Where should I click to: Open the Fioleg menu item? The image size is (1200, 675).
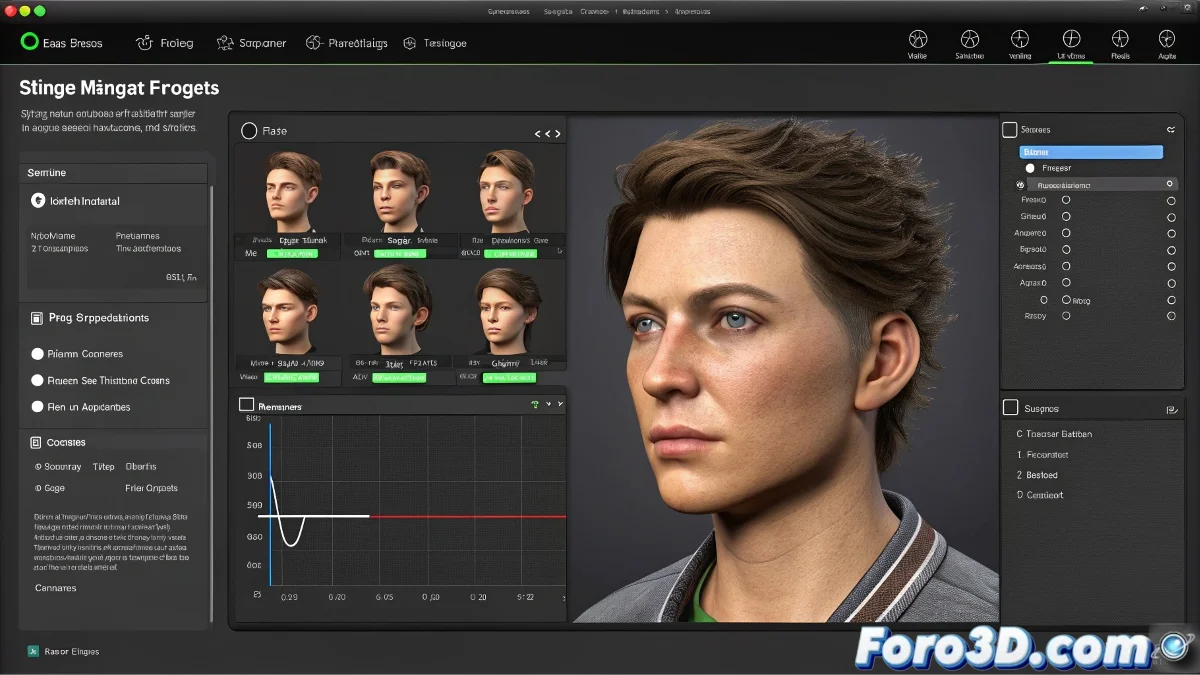point(177,43)
